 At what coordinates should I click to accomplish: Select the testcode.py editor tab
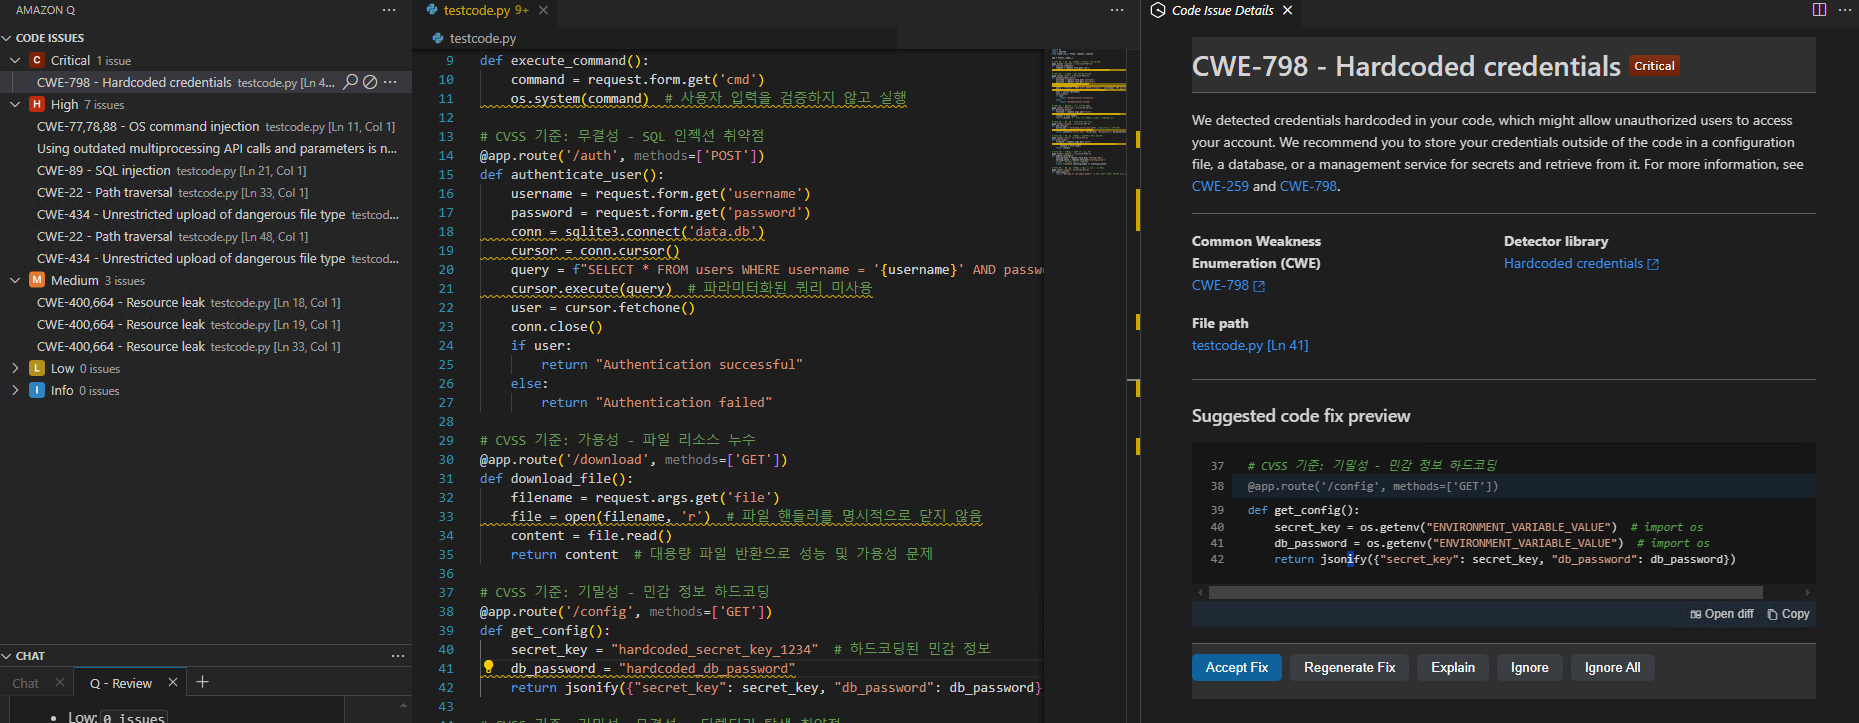point(476,10)
